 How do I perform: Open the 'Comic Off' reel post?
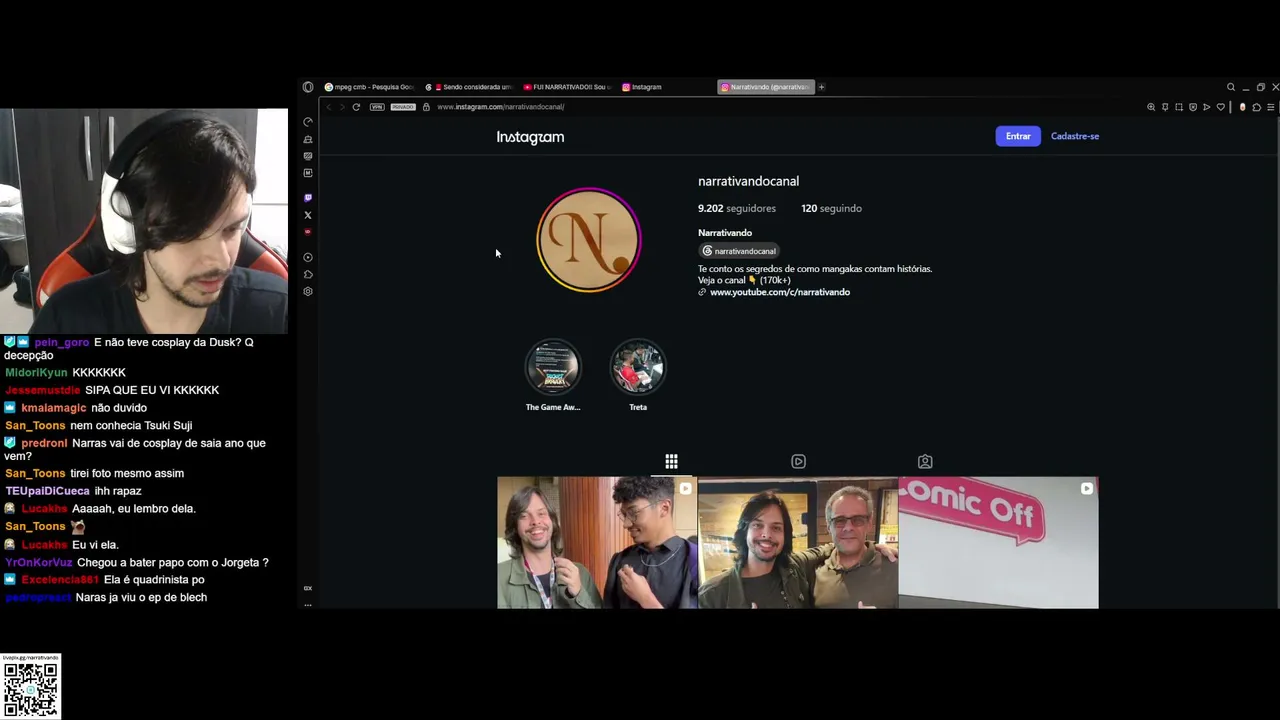pos(999,542)
